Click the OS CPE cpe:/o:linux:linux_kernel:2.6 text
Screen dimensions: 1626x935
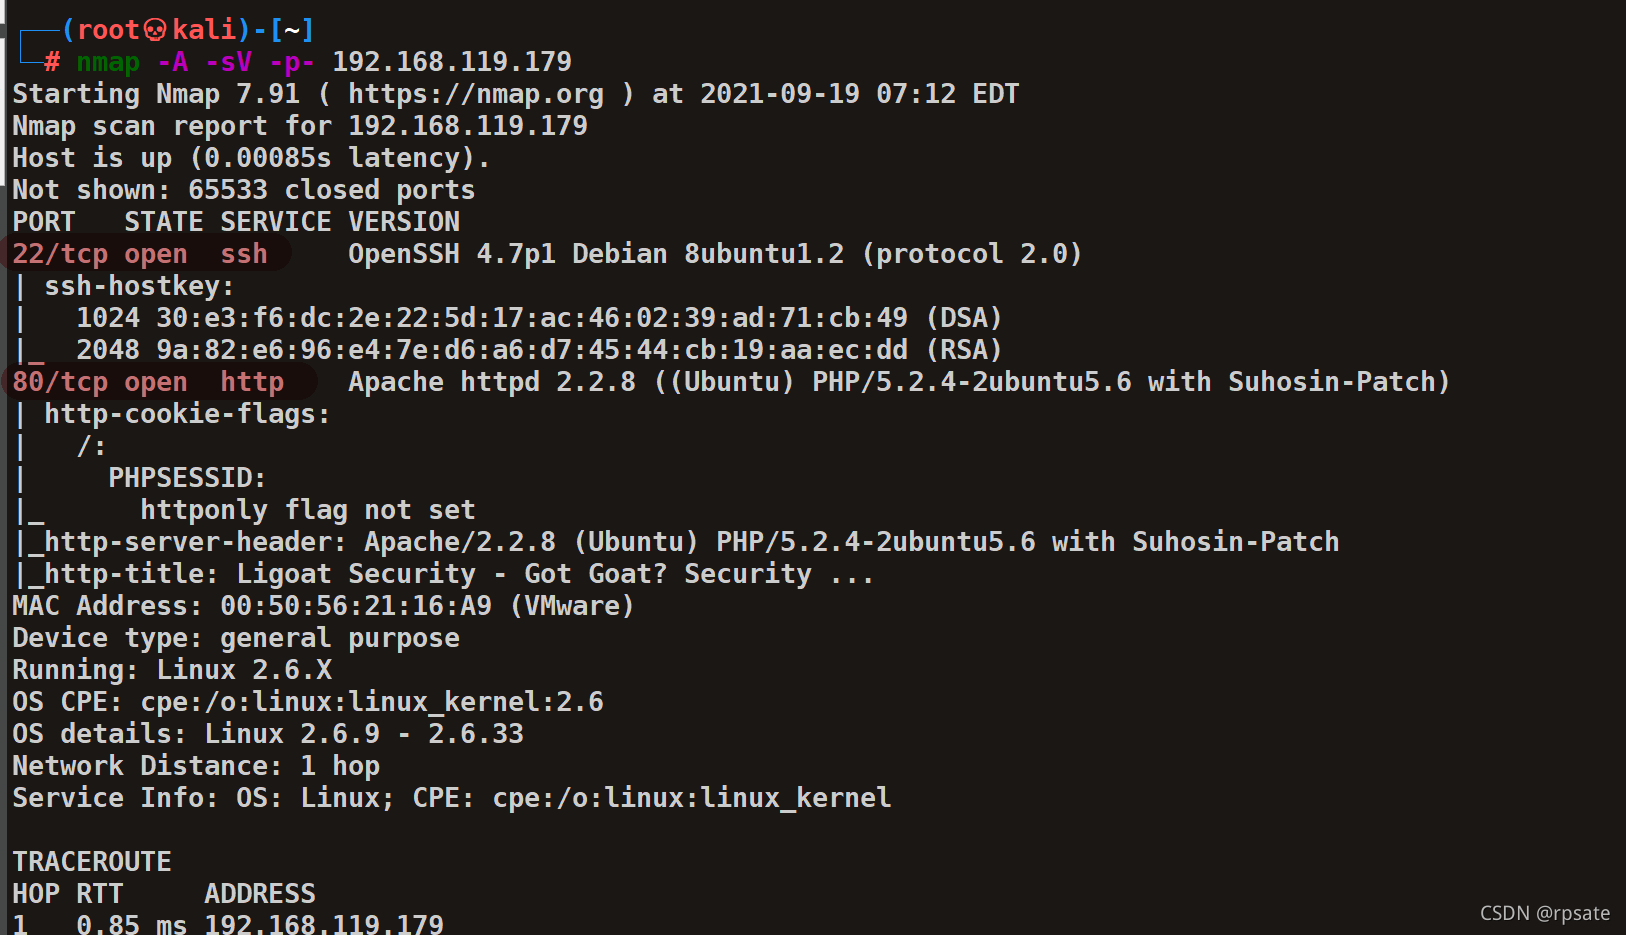pyautogui.click(x=308, y=702)
